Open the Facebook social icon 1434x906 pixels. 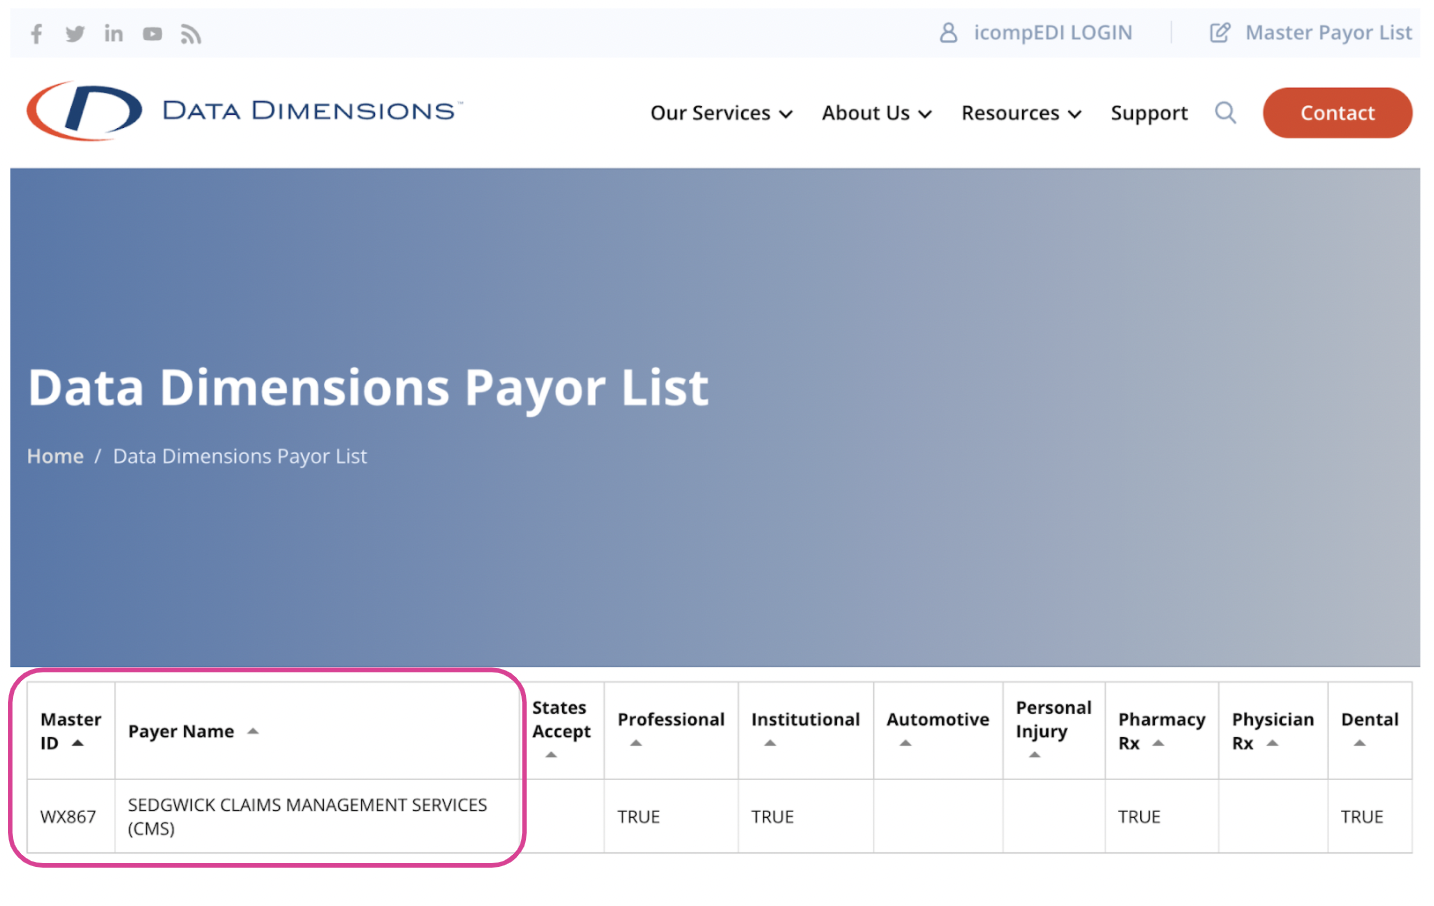pos(37,34)
